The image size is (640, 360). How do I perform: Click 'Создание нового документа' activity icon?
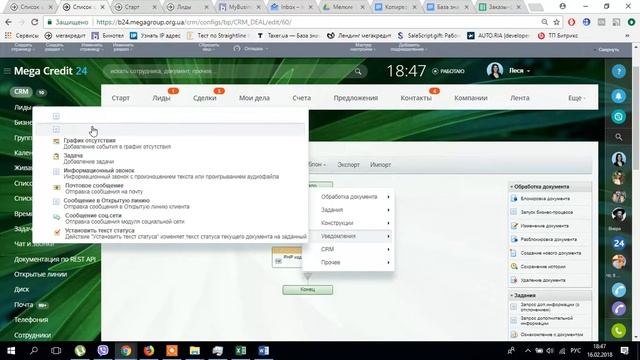pyautogui.click(x=514, y=253)
